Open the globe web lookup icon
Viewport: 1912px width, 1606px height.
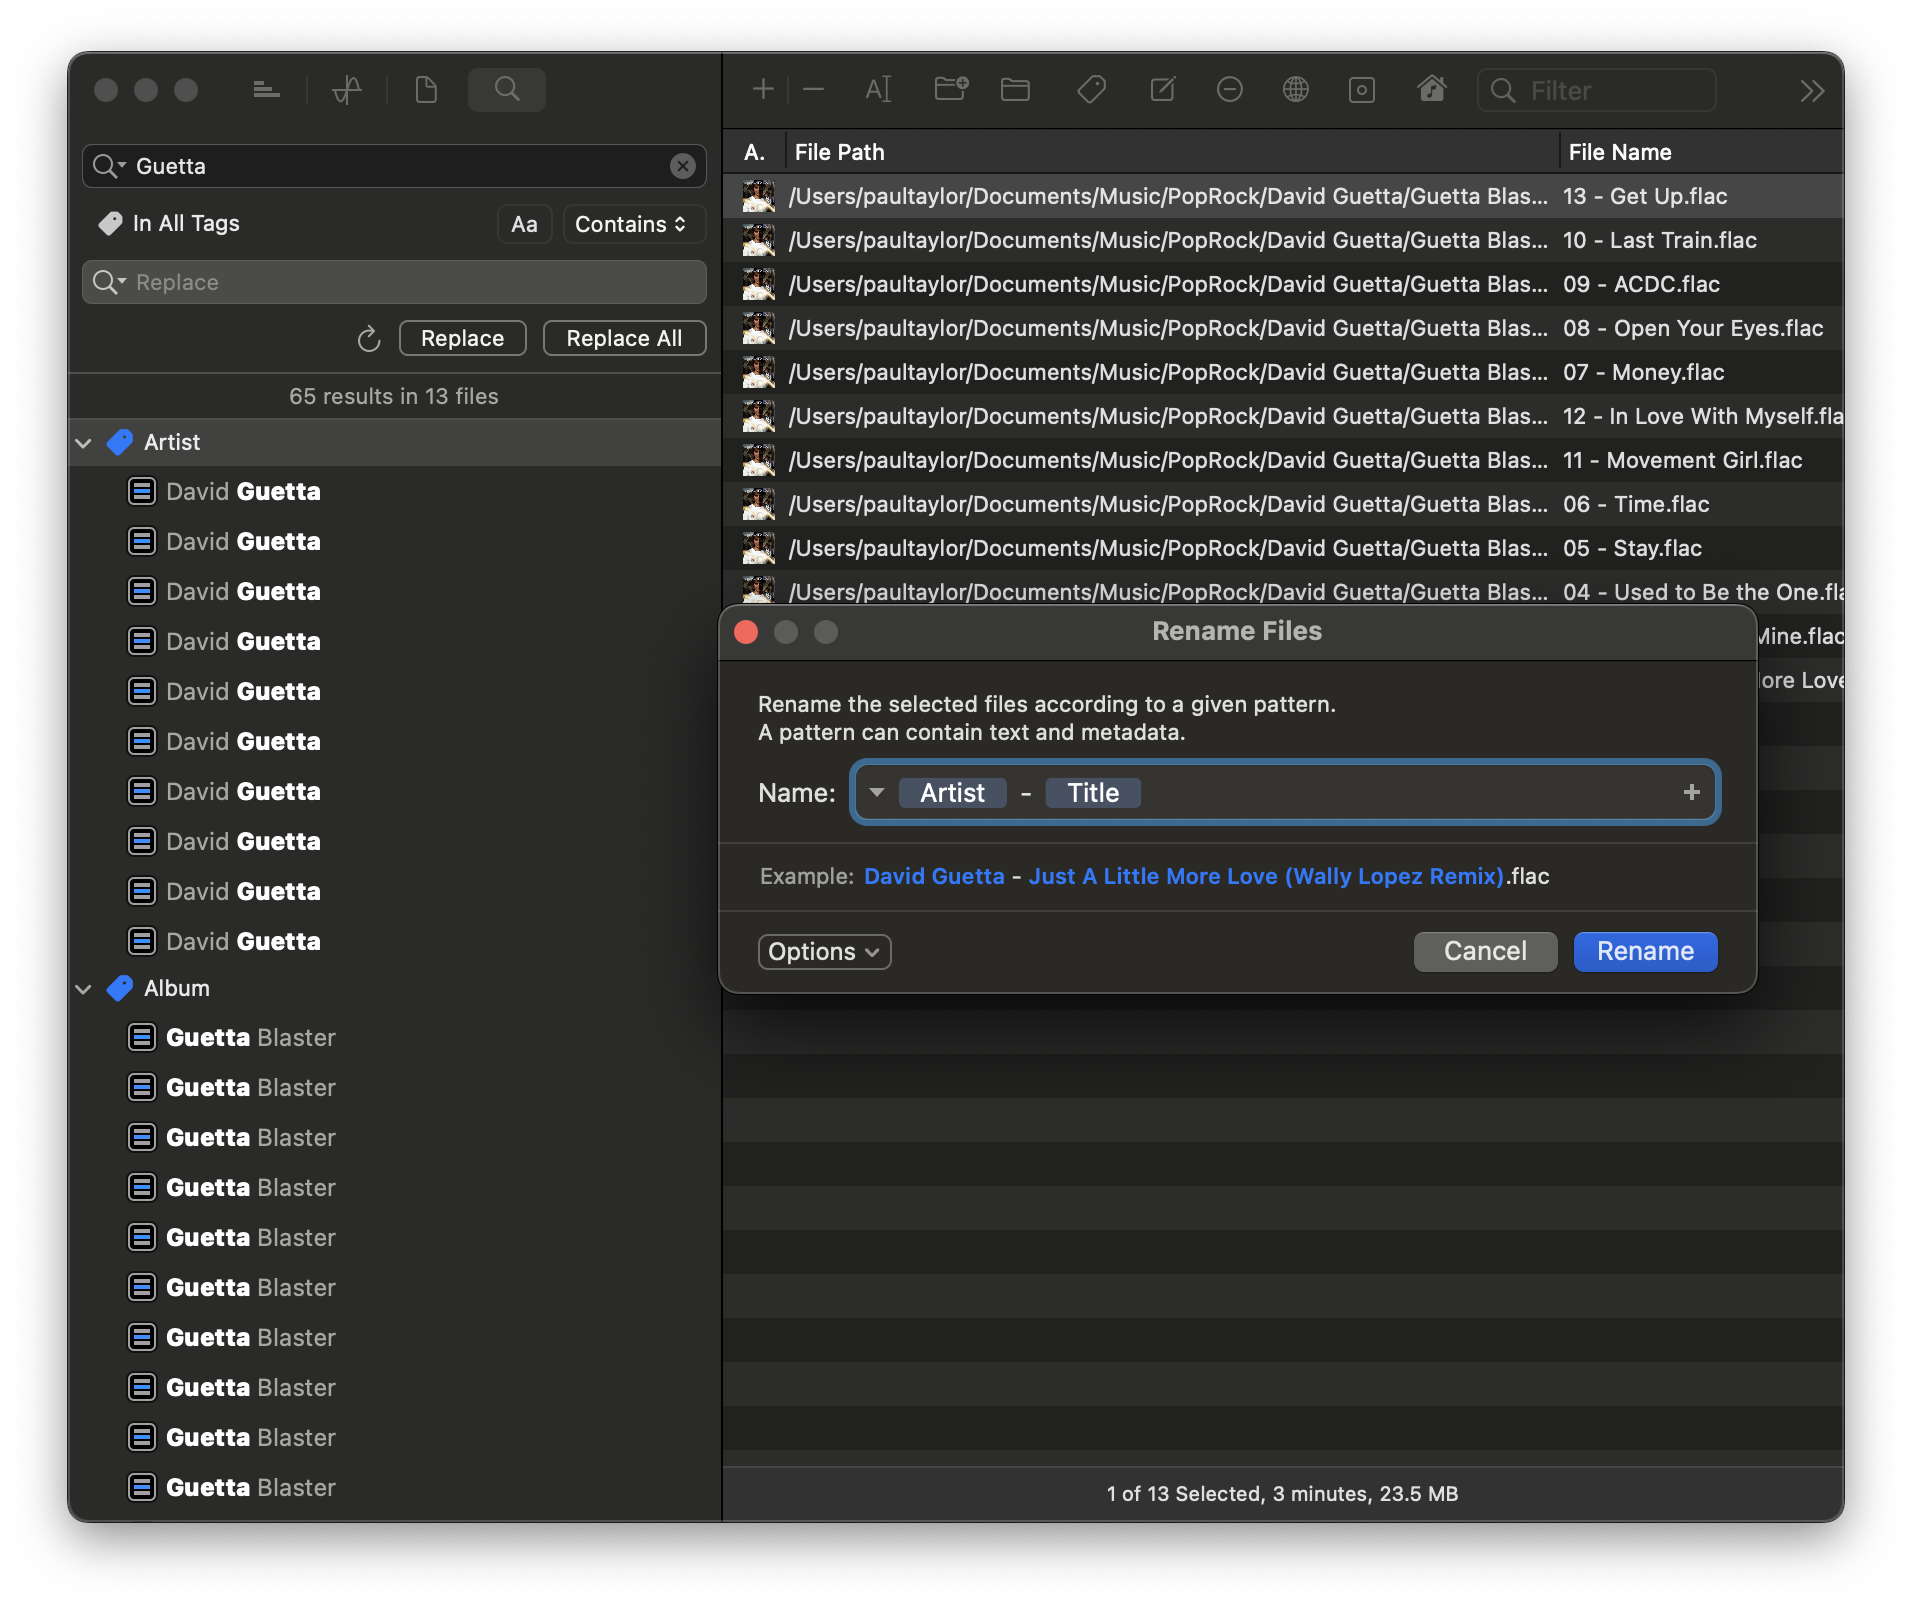tap(1296, 90)
